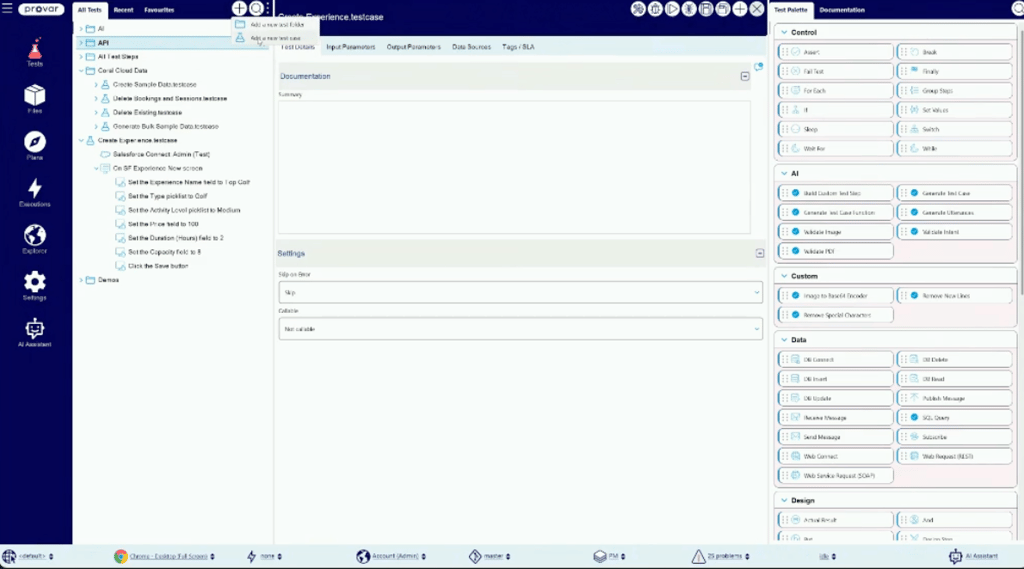
Task: Expand the Demos folder in the tree
Action: pos(81,280)
